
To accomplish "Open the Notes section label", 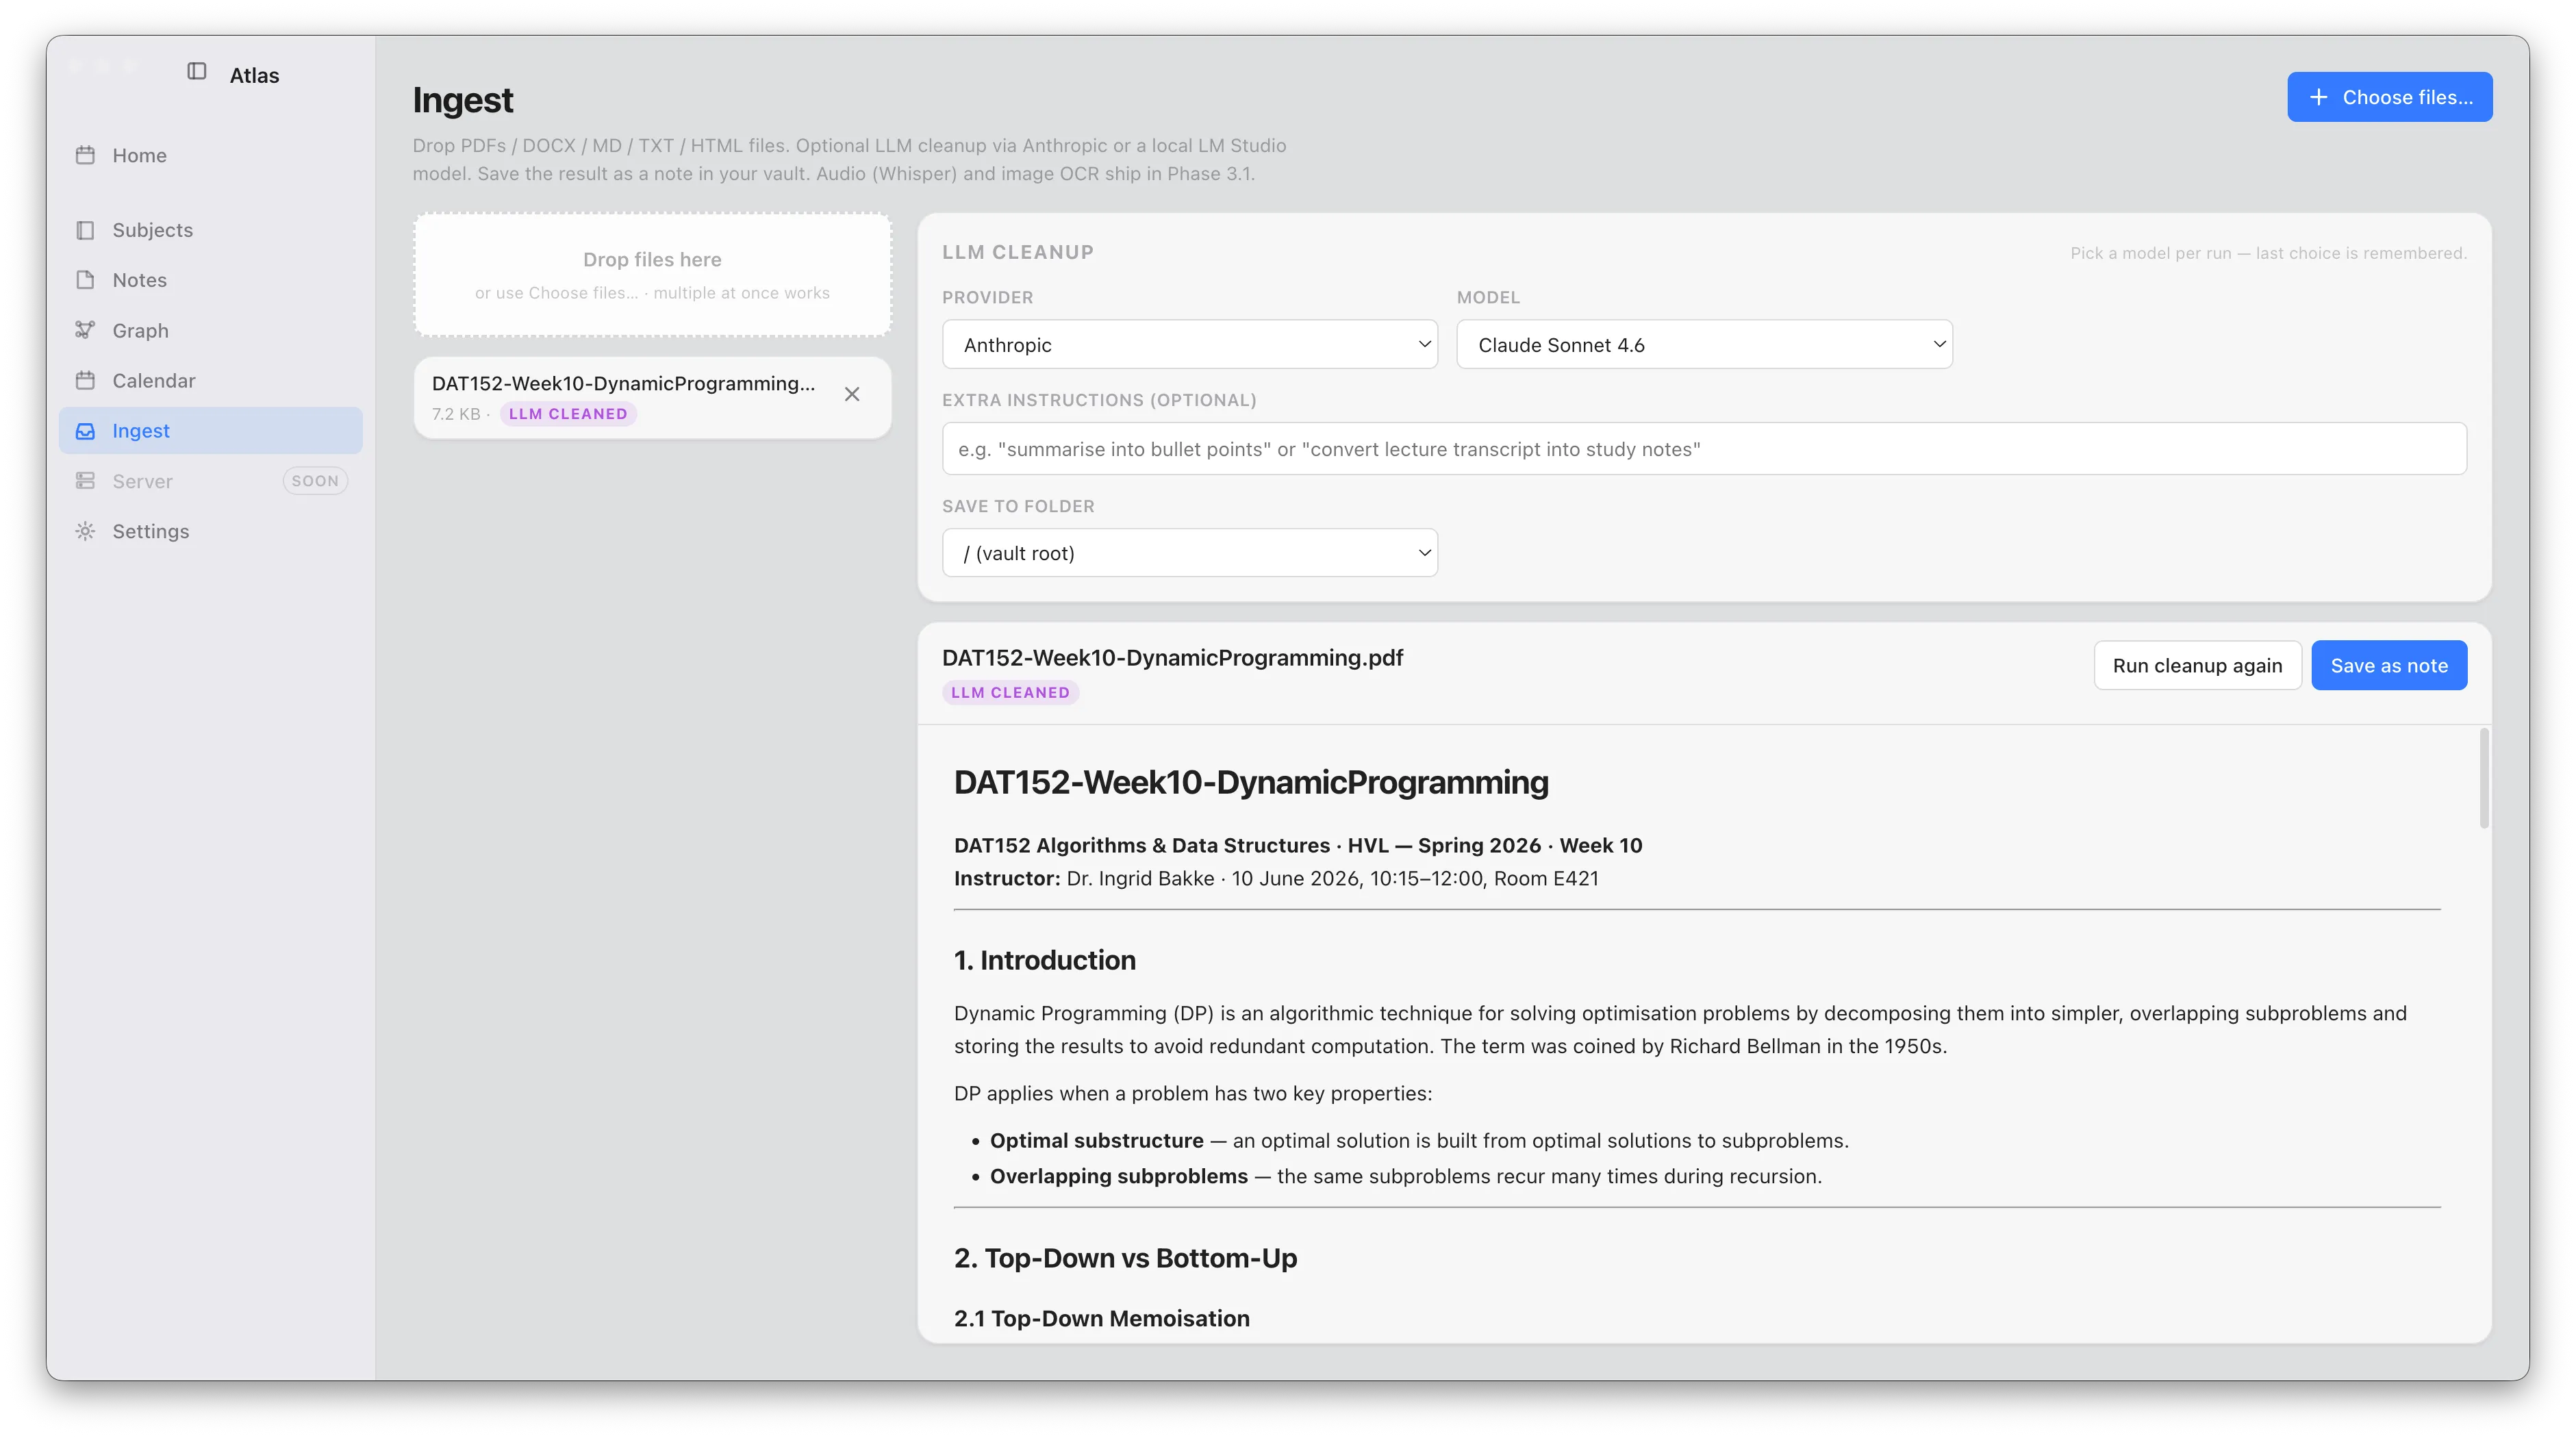I will (140, 280).
